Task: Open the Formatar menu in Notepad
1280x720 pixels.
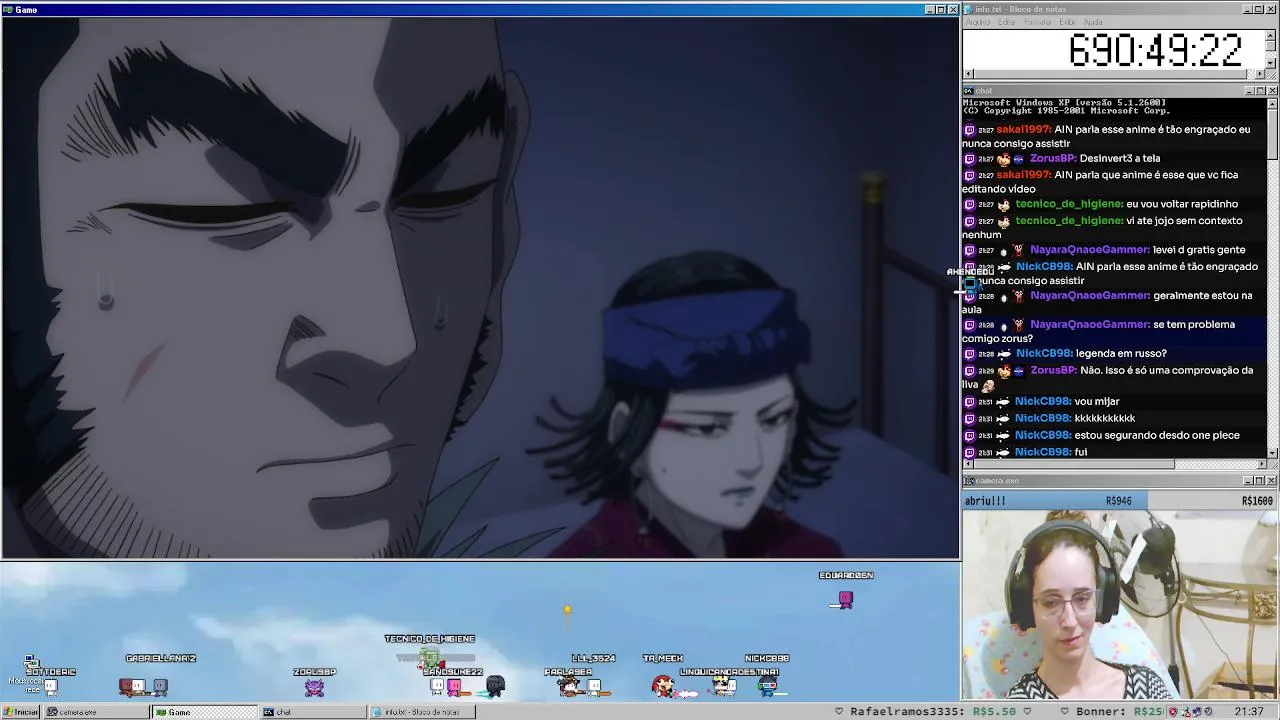Action: (1038, 22)
